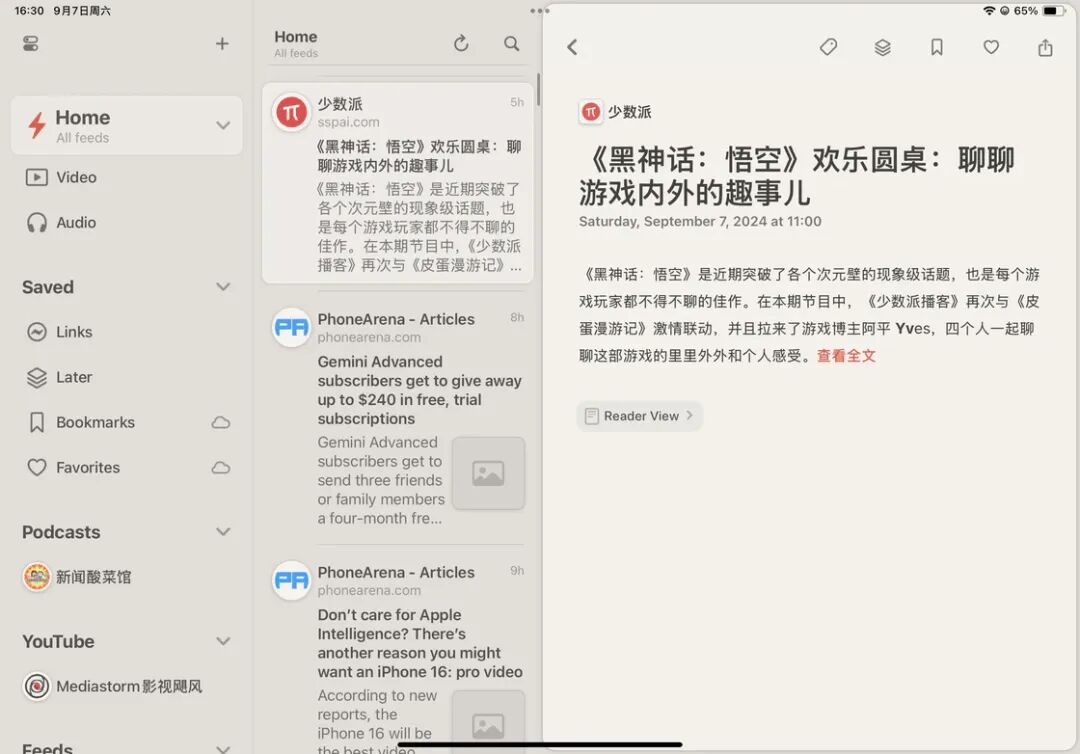Open the Apple Intelligence iPhone 16 article
Image resolution: width=1080 pixels, height=754 pixels.
397,654
